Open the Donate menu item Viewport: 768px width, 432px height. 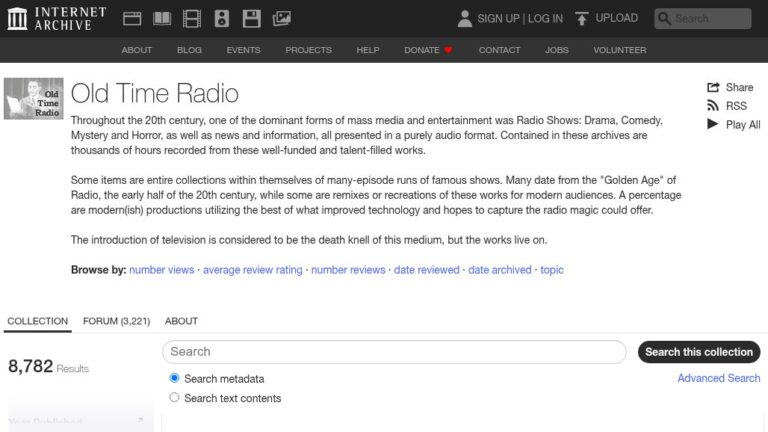(428, 50)
